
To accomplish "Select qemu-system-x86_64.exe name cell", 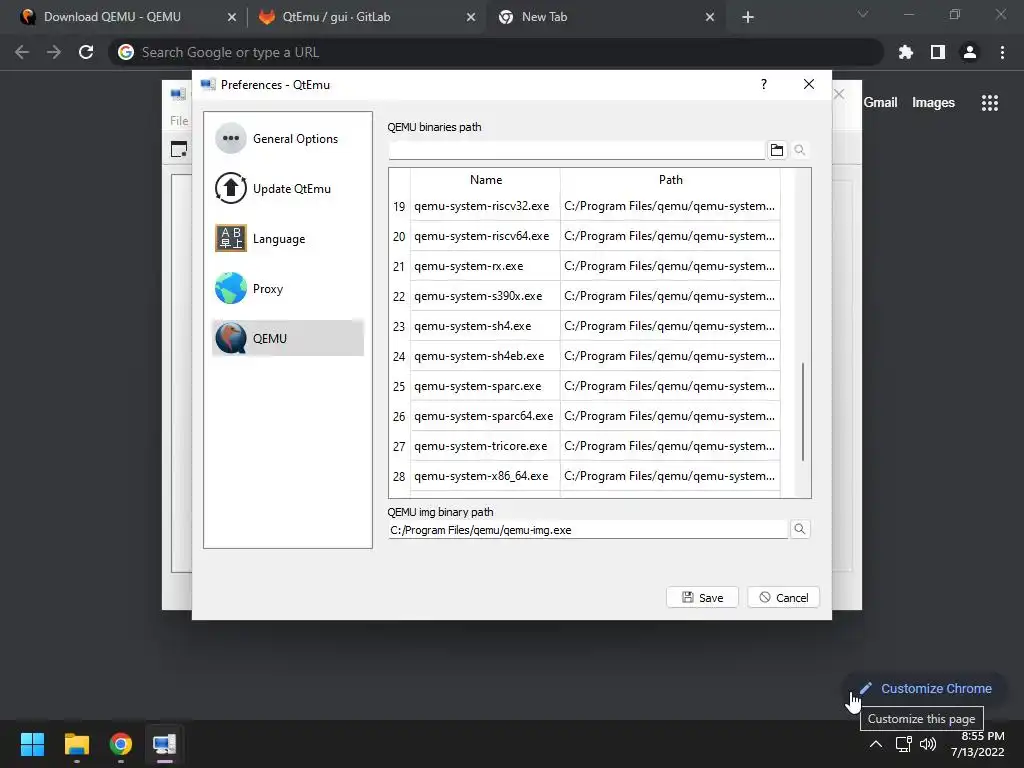I will (x=485, y=476).
